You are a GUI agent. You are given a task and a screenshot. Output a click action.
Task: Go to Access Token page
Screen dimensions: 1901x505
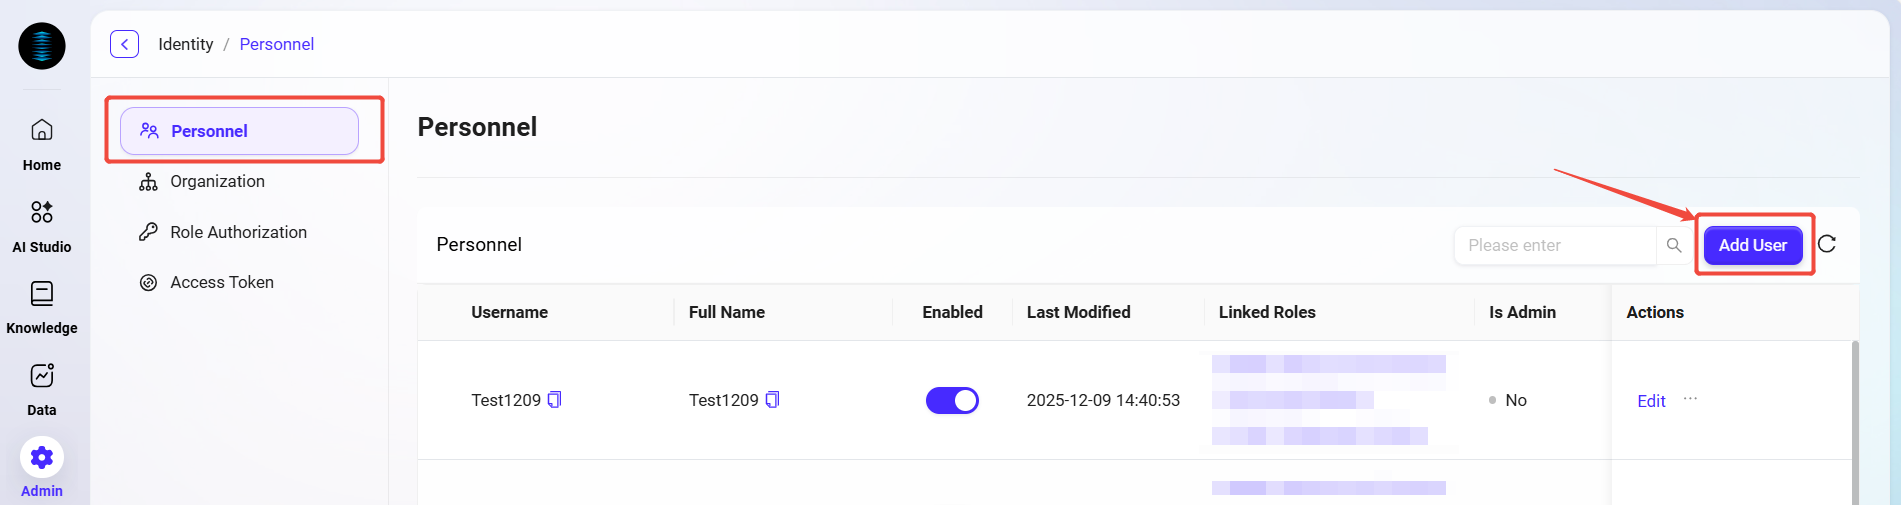pyautogui.click(x=222, y=282)
